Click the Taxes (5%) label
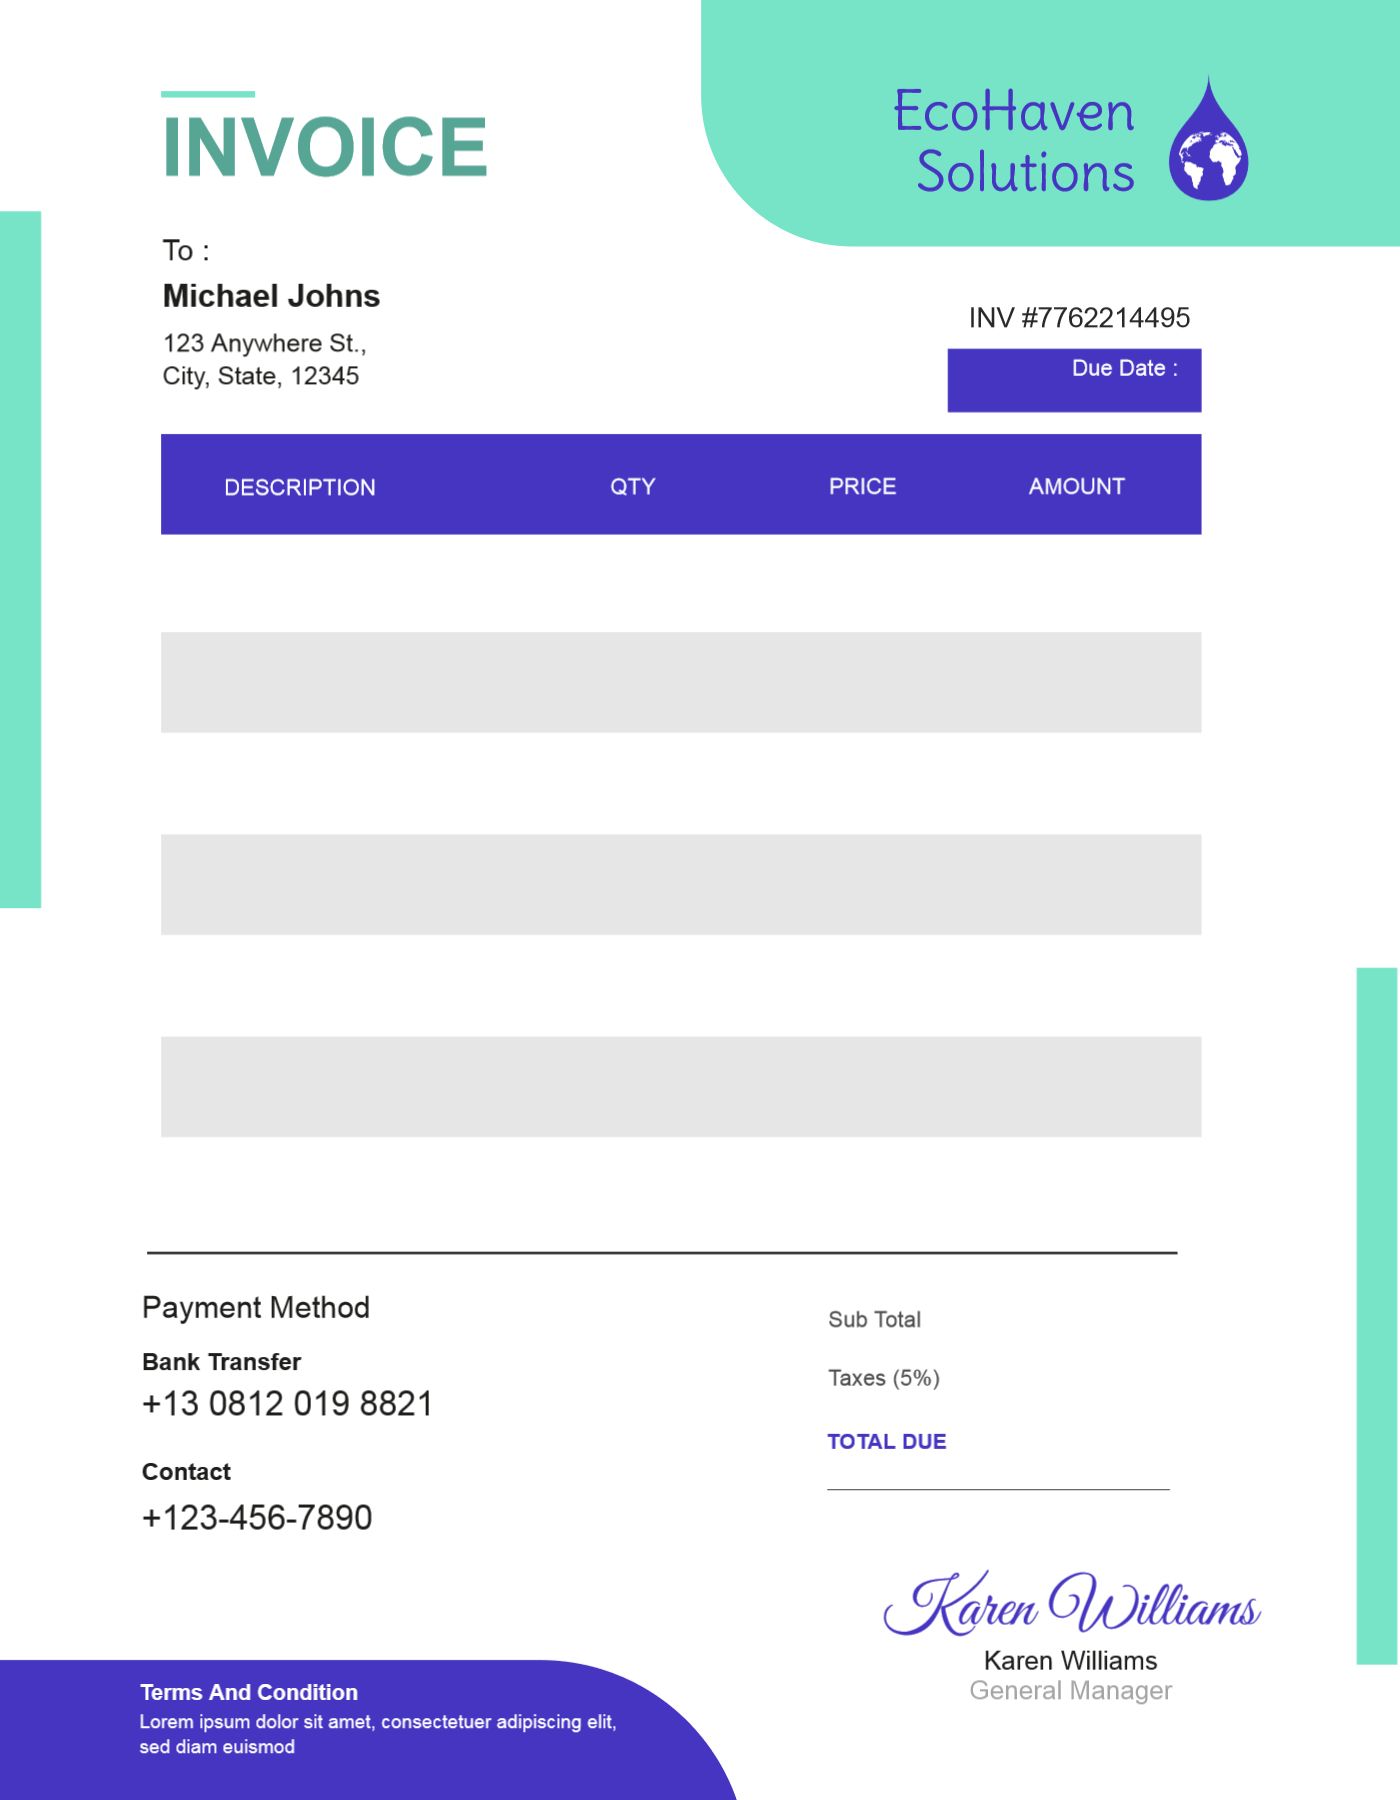This screenshot has width=1400, height=1800. click(883, 1378)
